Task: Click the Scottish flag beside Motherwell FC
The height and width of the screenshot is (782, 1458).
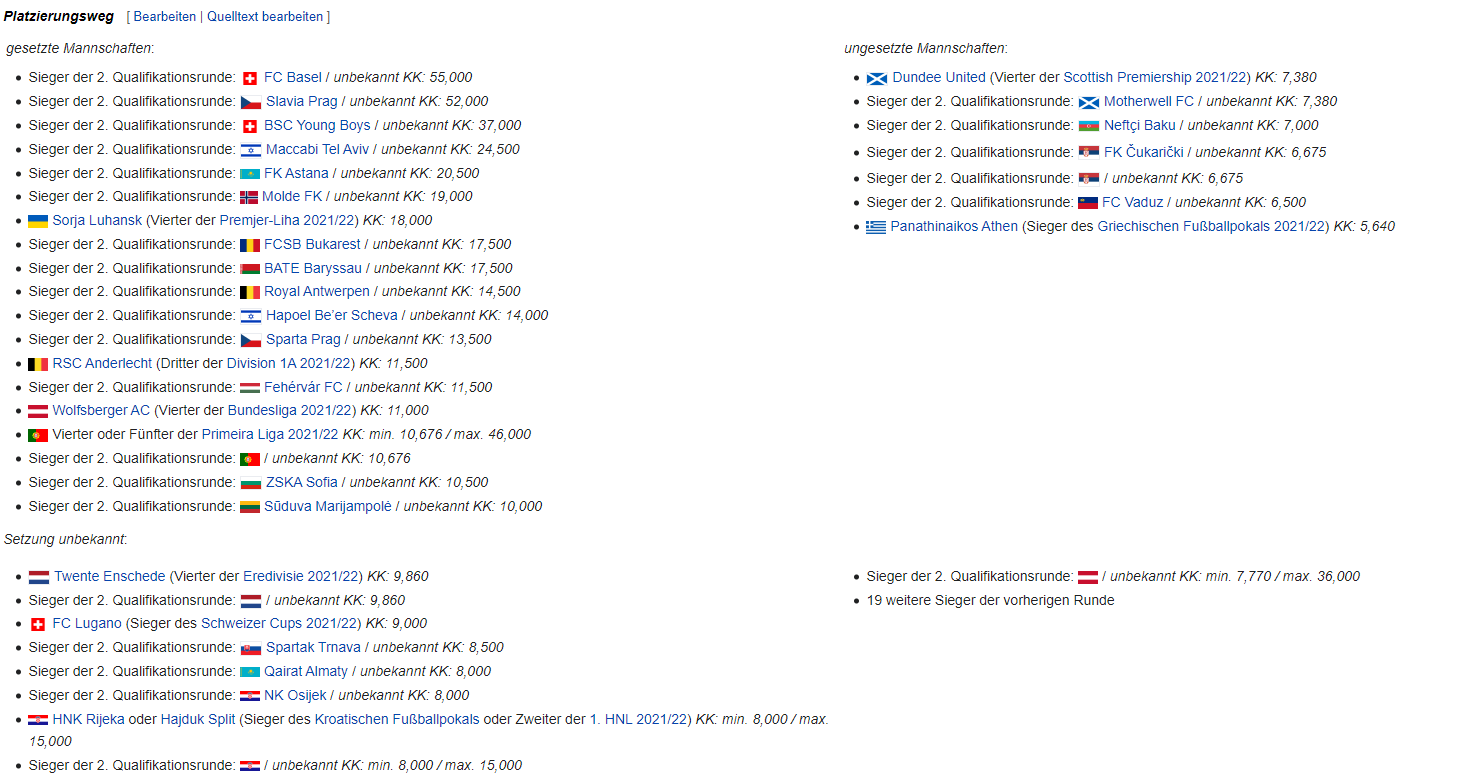Action: (1089, 102)
